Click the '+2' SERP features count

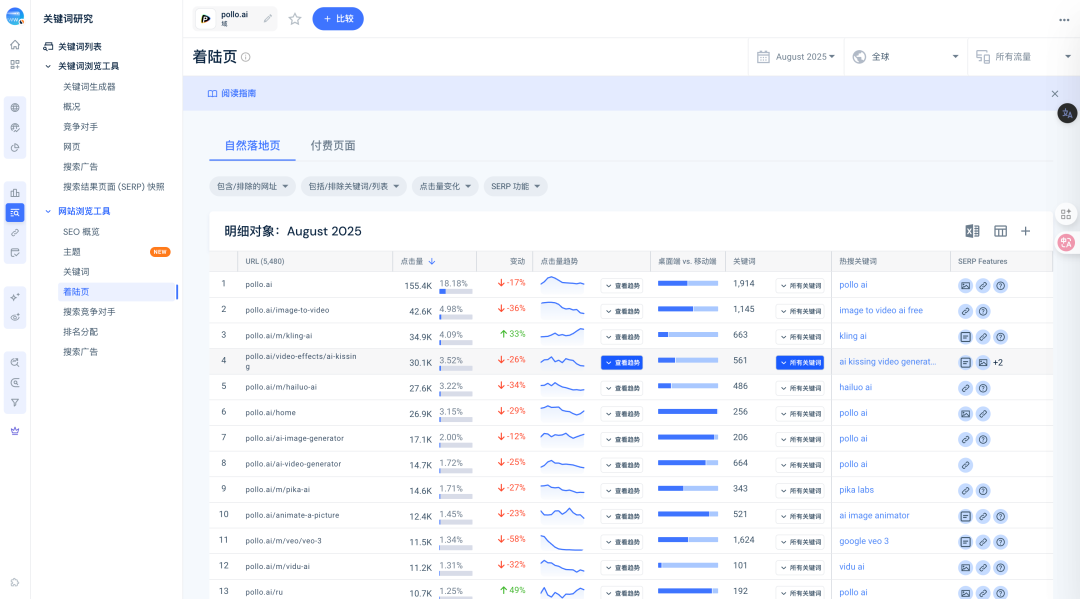[997, 363]
